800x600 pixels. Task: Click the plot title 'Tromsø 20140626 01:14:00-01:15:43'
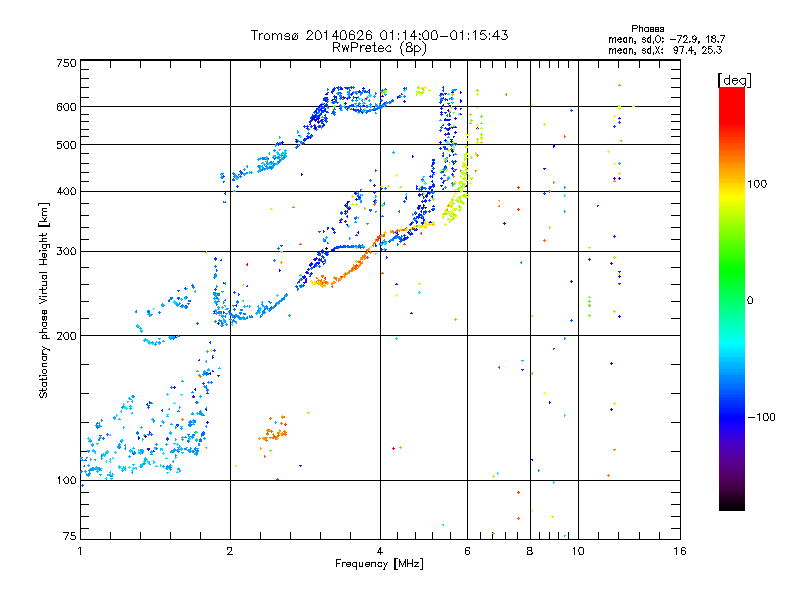(x=379, y=35)
